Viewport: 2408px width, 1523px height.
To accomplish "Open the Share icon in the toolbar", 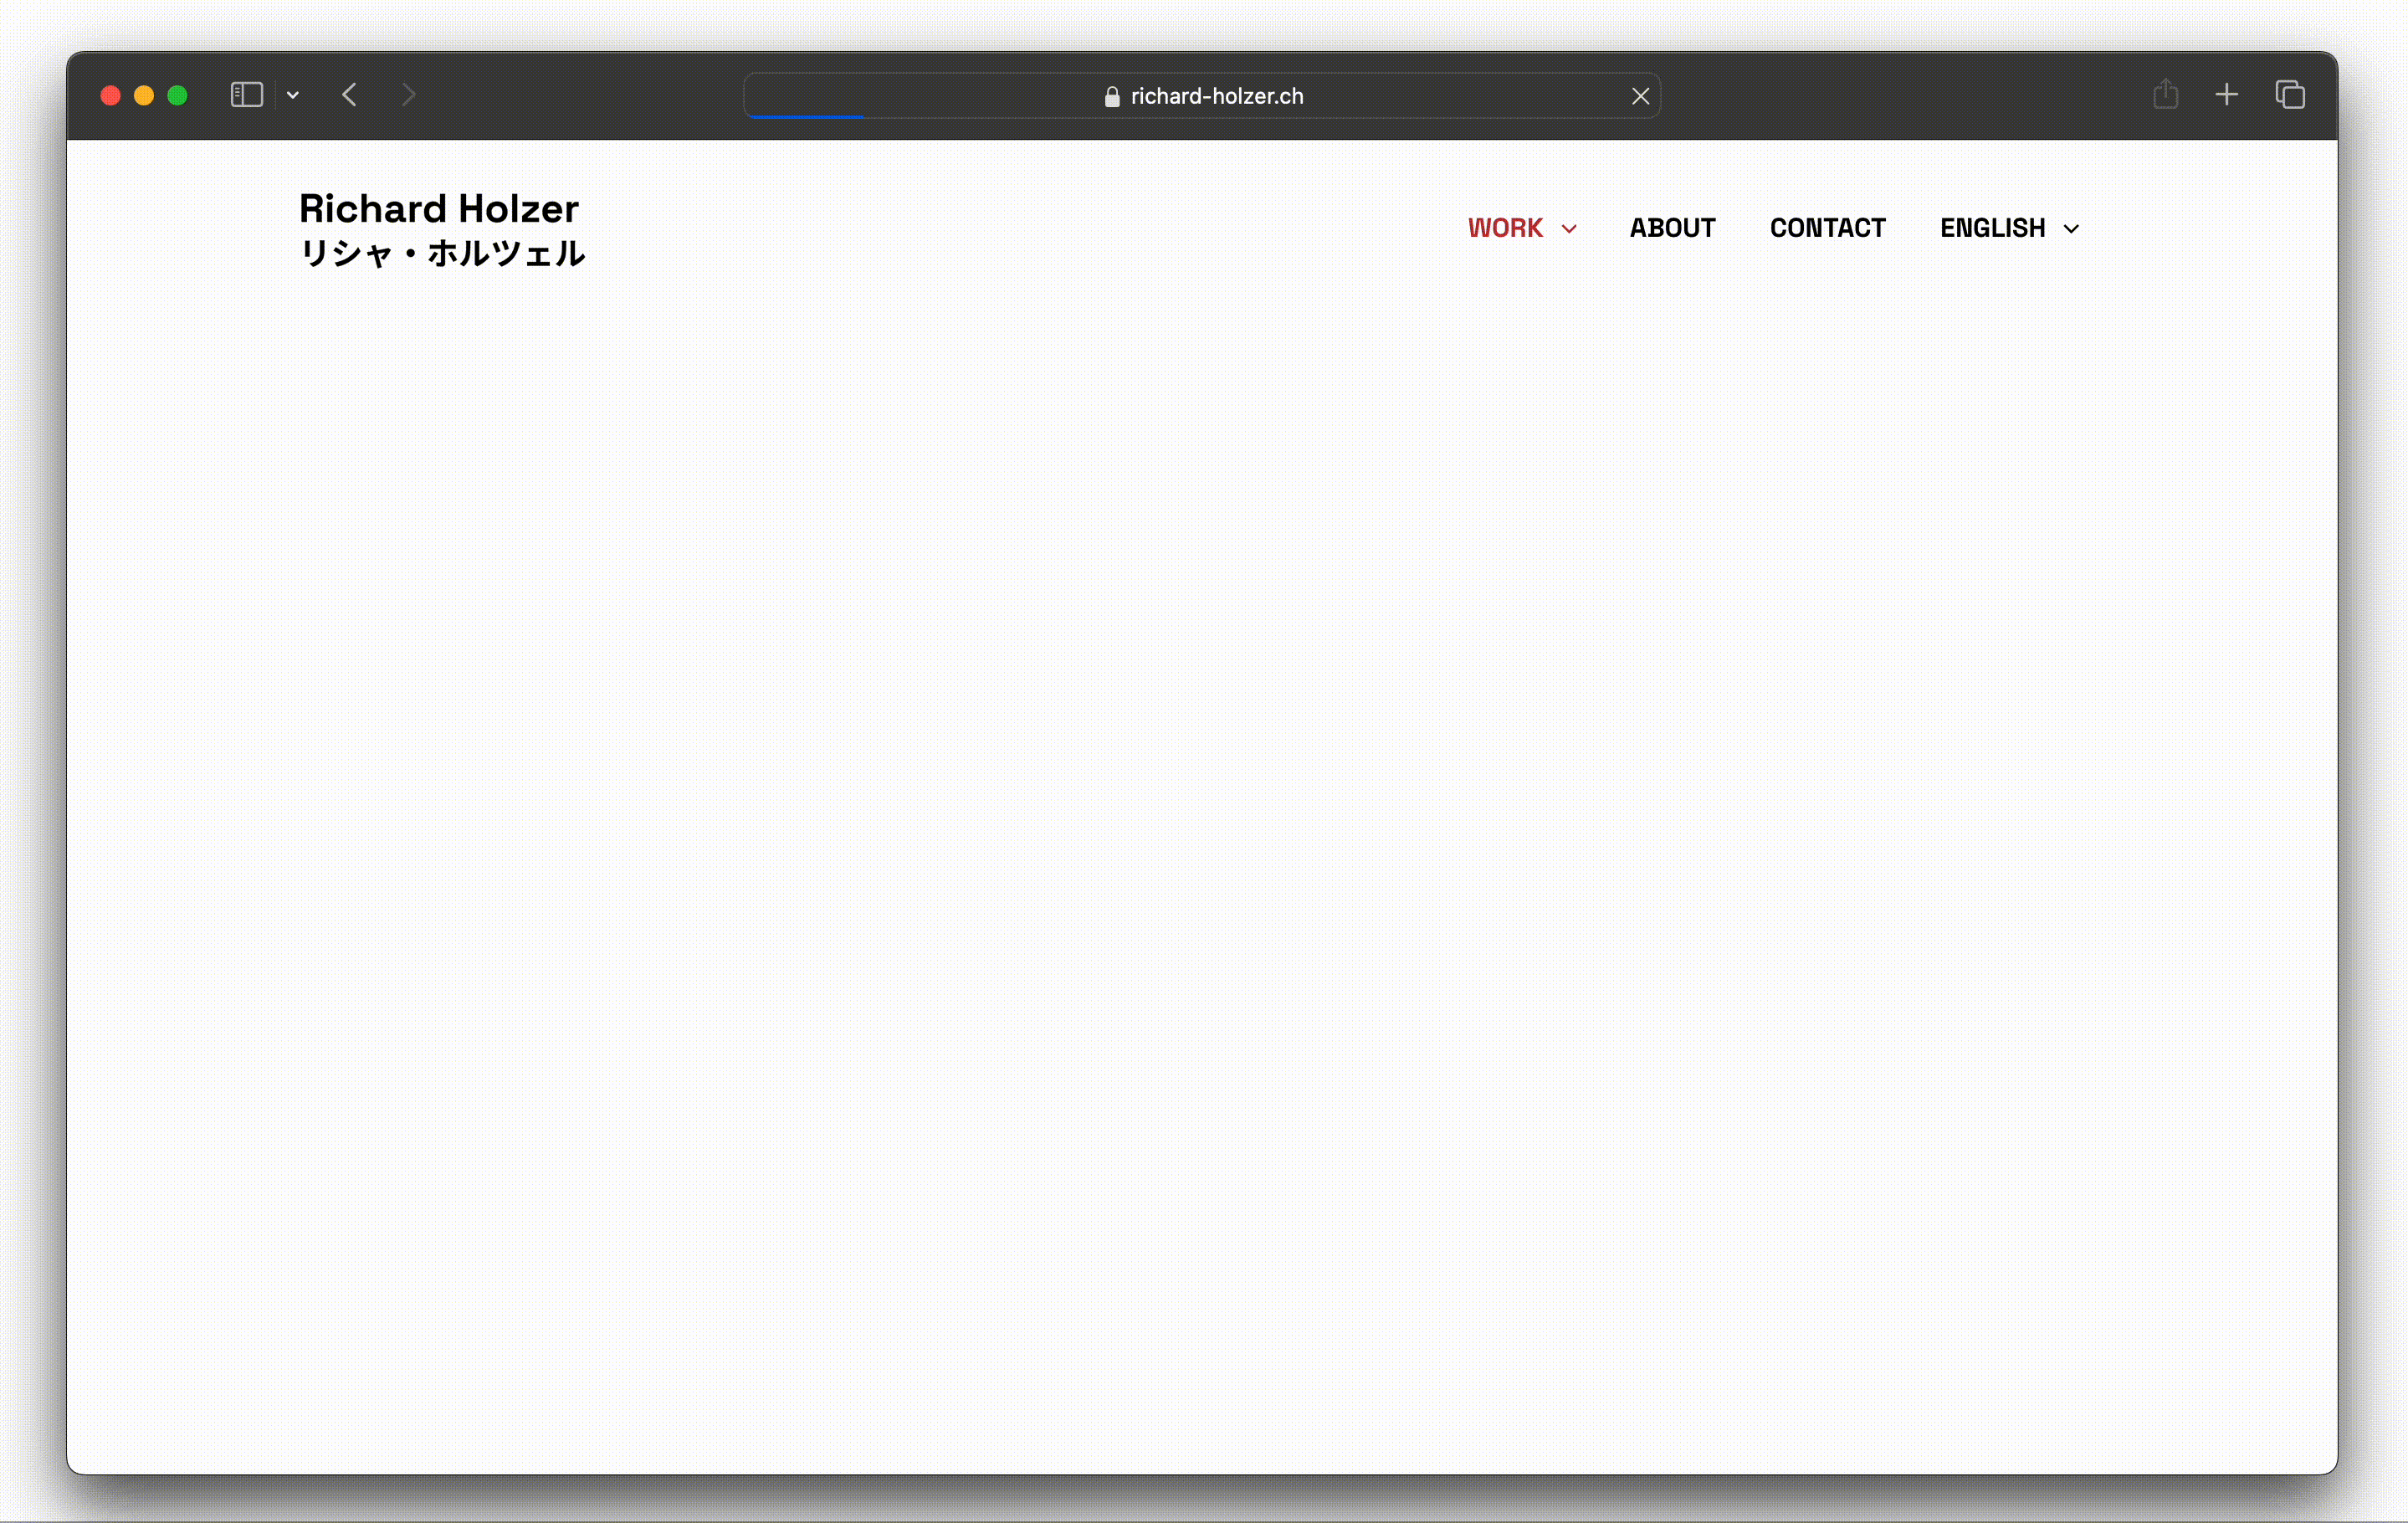I will click(2165, 95).
